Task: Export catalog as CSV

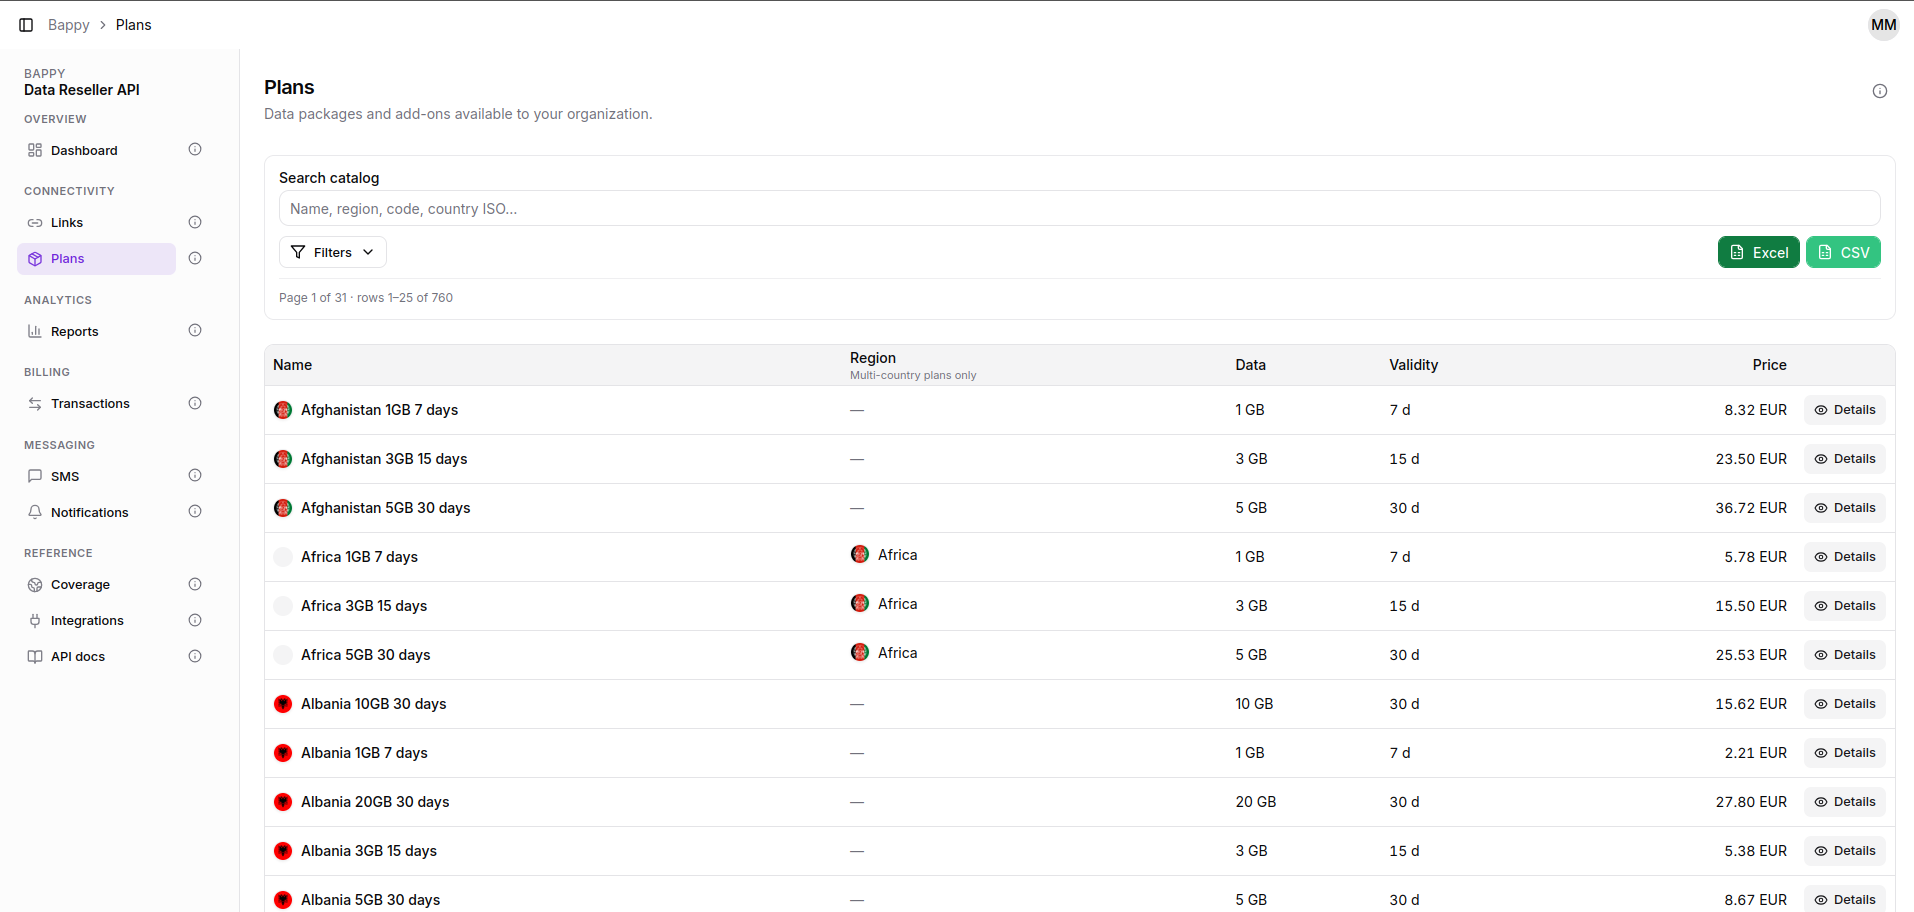Action: coord(1843,252)
